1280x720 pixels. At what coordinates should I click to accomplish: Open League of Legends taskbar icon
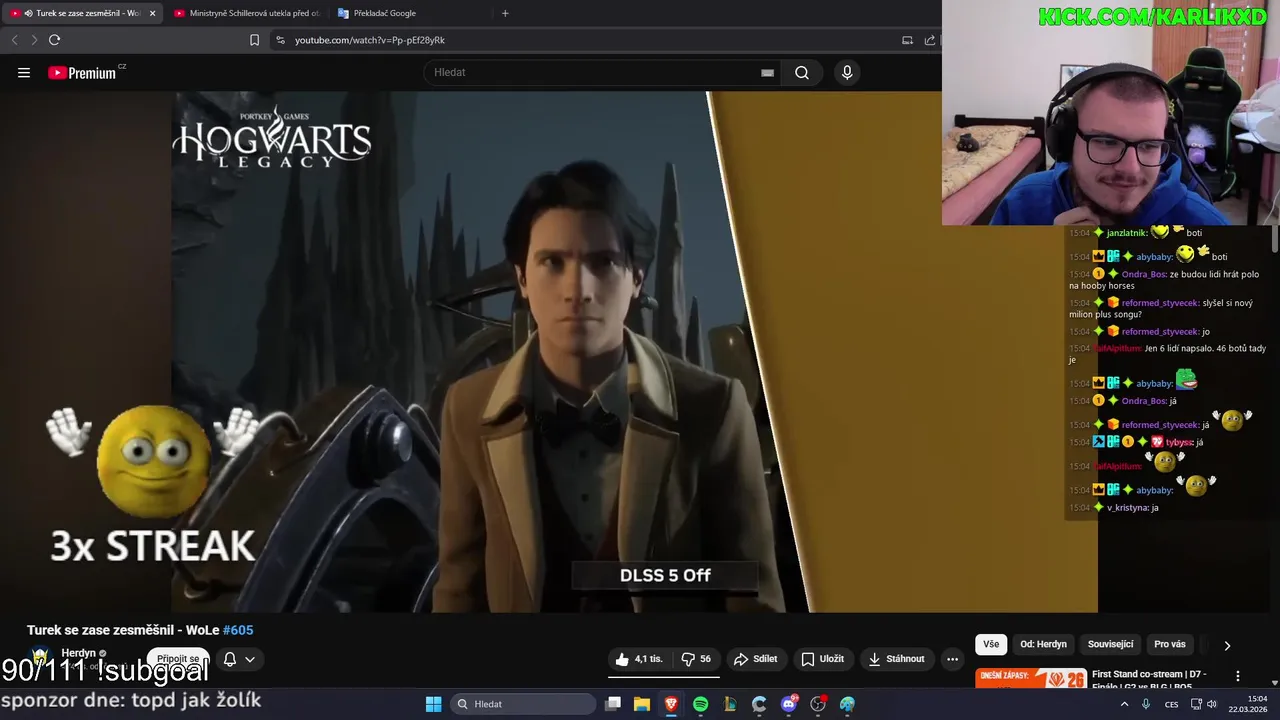(730, 704)
